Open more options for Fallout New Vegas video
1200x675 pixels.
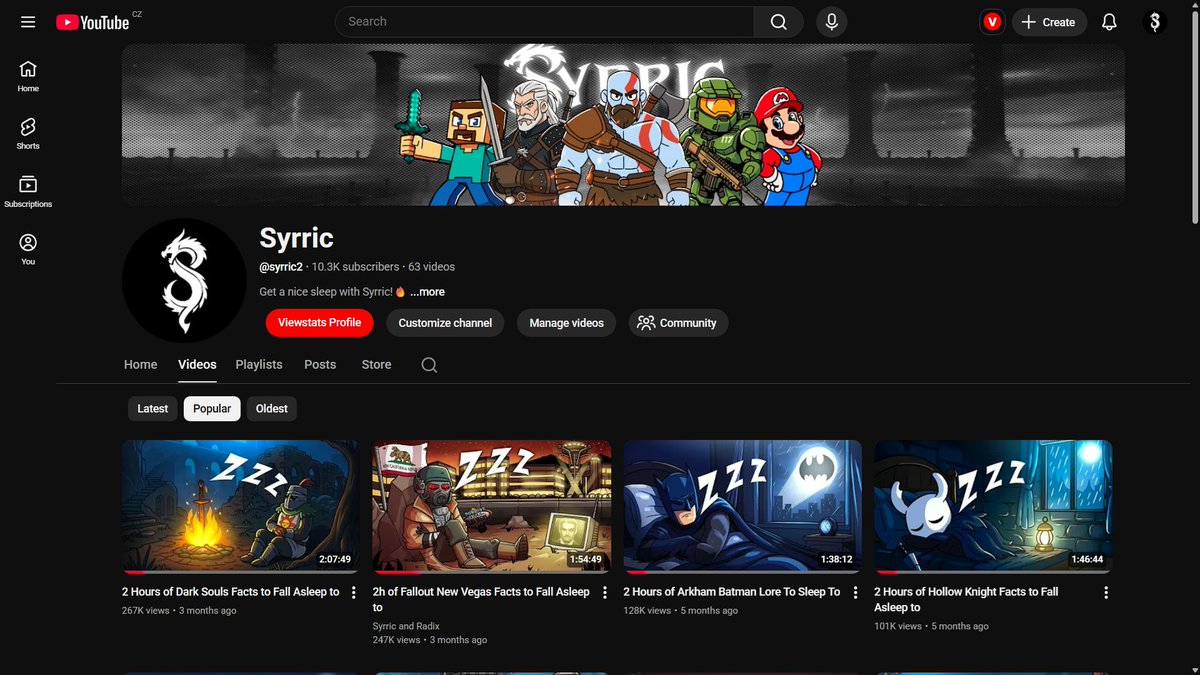click(x=604, y=593)
